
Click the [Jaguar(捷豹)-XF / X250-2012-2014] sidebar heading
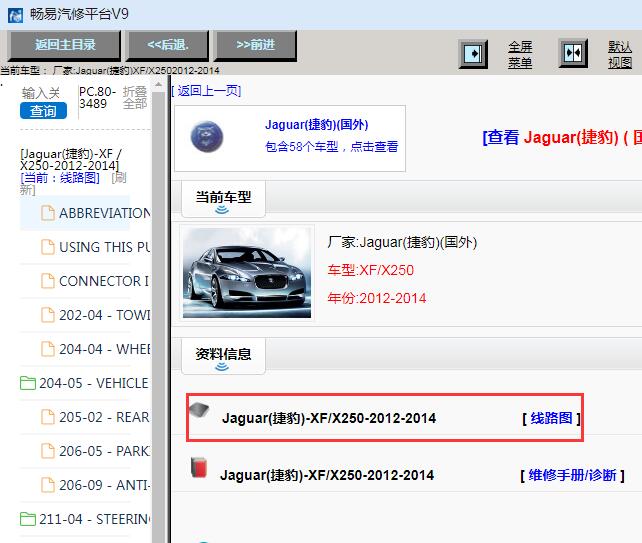tap(71, 159)
